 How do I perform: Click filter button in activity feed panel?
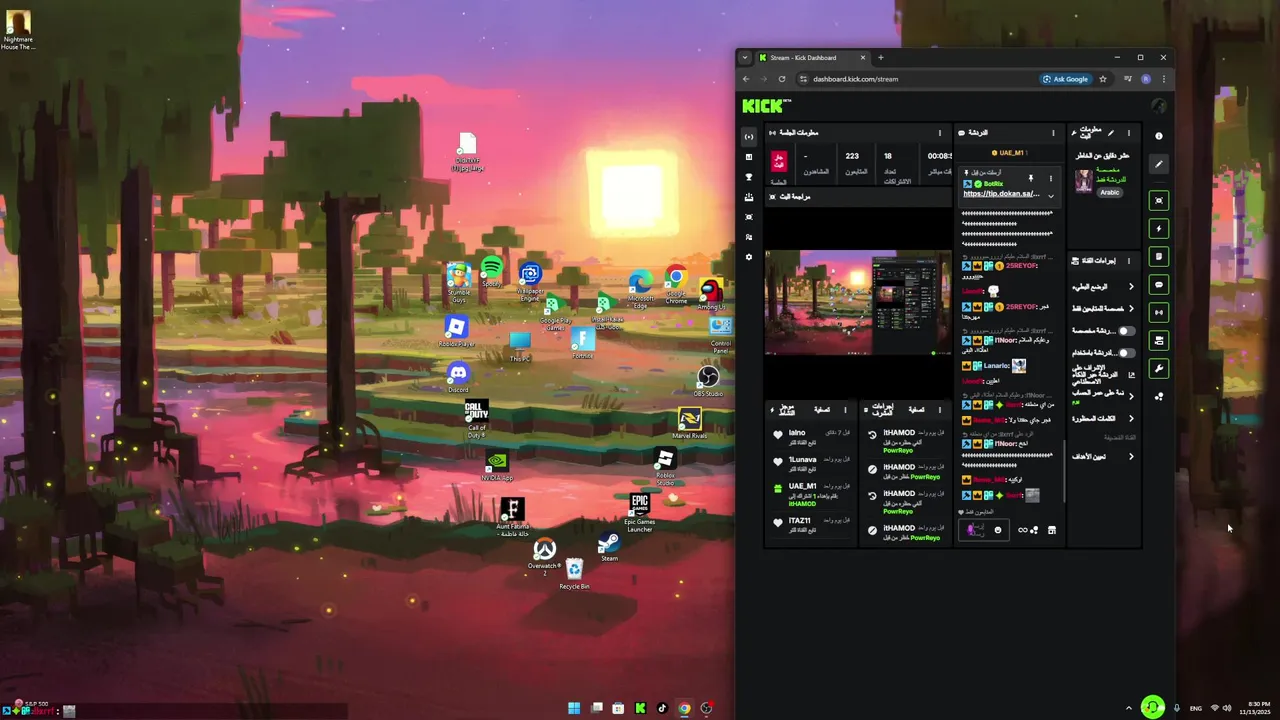click(822, 410)
